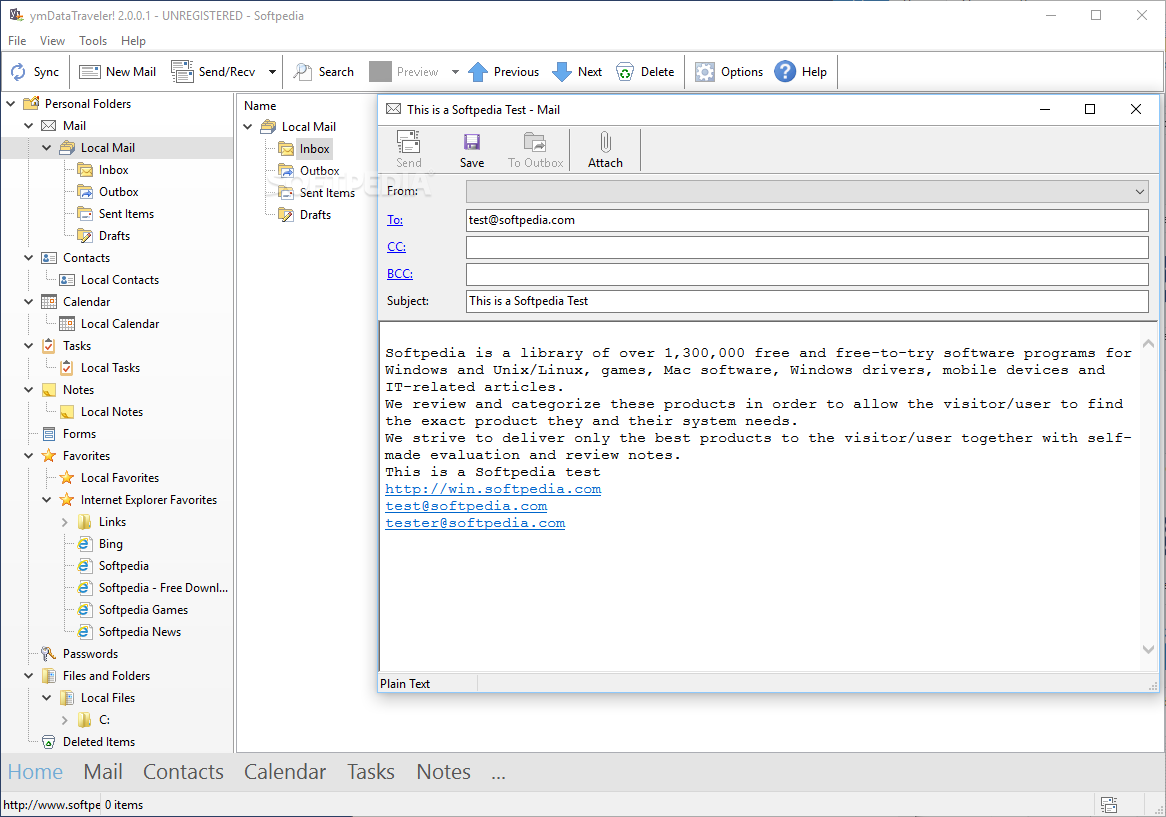Switch to the Mail bottom tab
Viewport: 1166px width, 817px height.
point(103,772)
